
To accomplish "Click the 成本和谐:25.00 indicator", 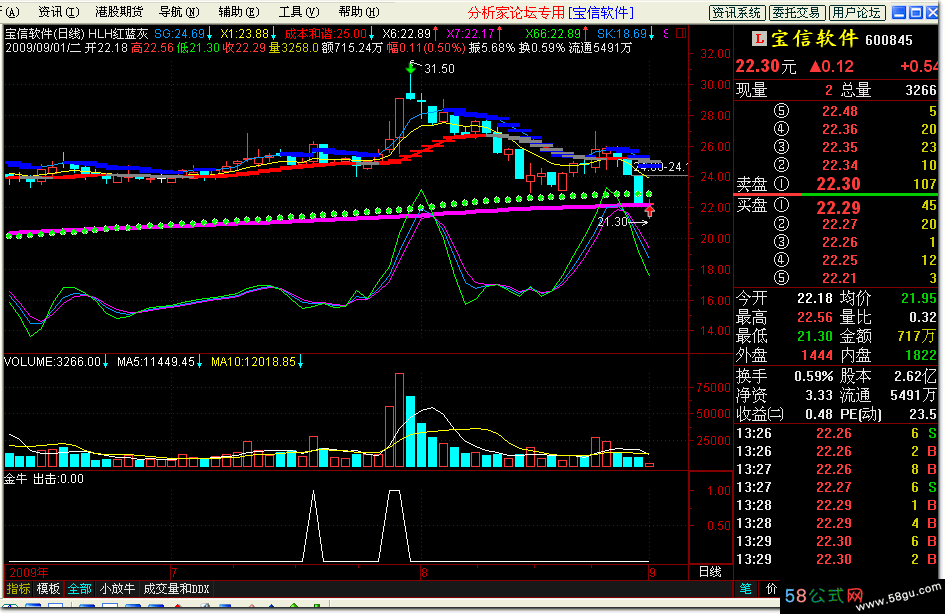I will click(x=325, y=34).
